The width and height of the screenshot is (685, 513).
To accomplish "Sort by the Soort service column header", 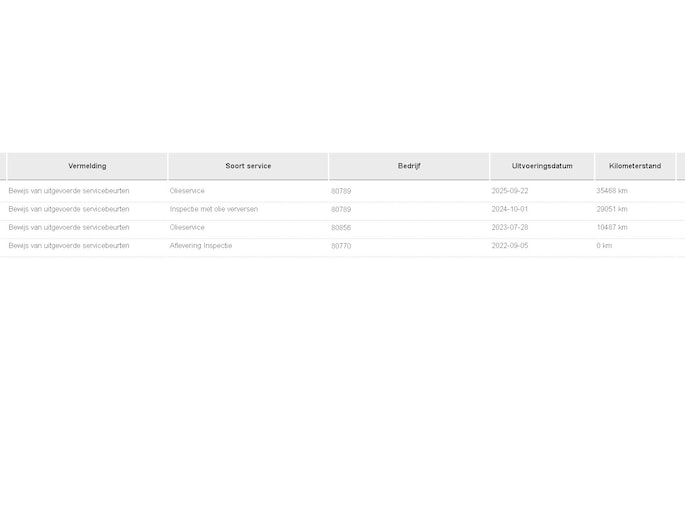I will [x=248, y=166].
